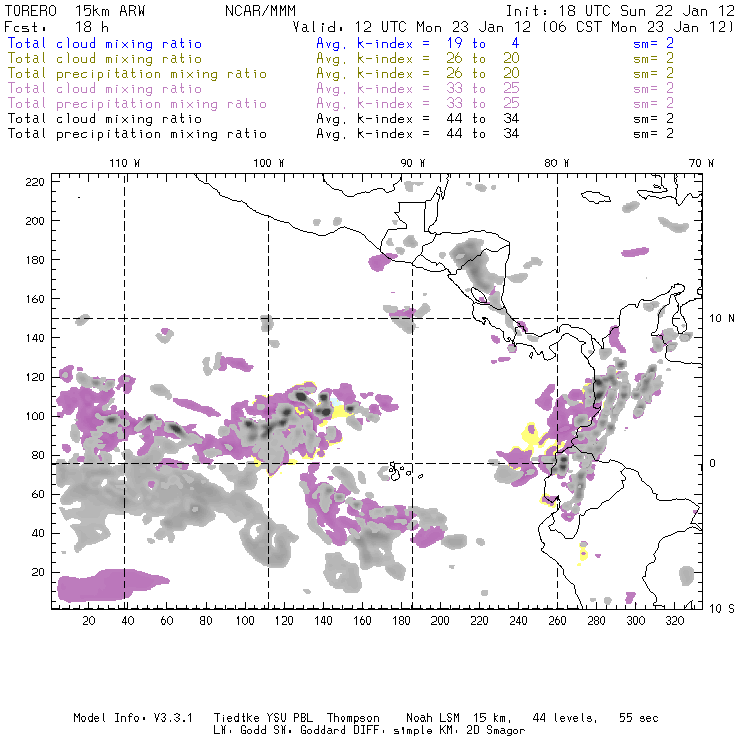Click the "140" value on the vertical axis
This screenshot has height=740, width=740.
pos(35,338)
